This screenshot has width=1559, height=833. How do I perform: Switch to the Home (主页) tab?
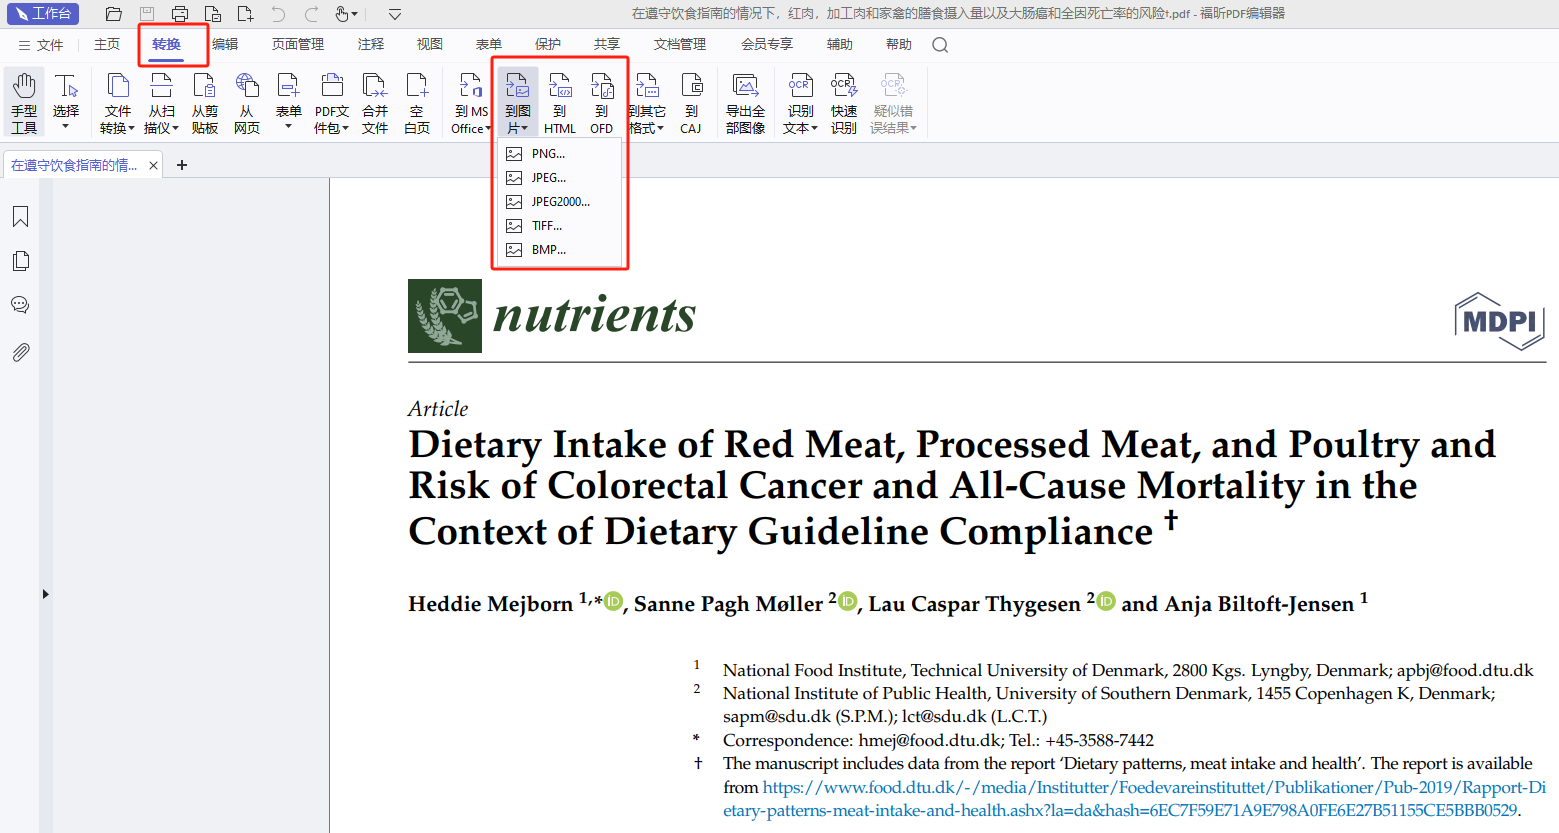click(107, 44)
